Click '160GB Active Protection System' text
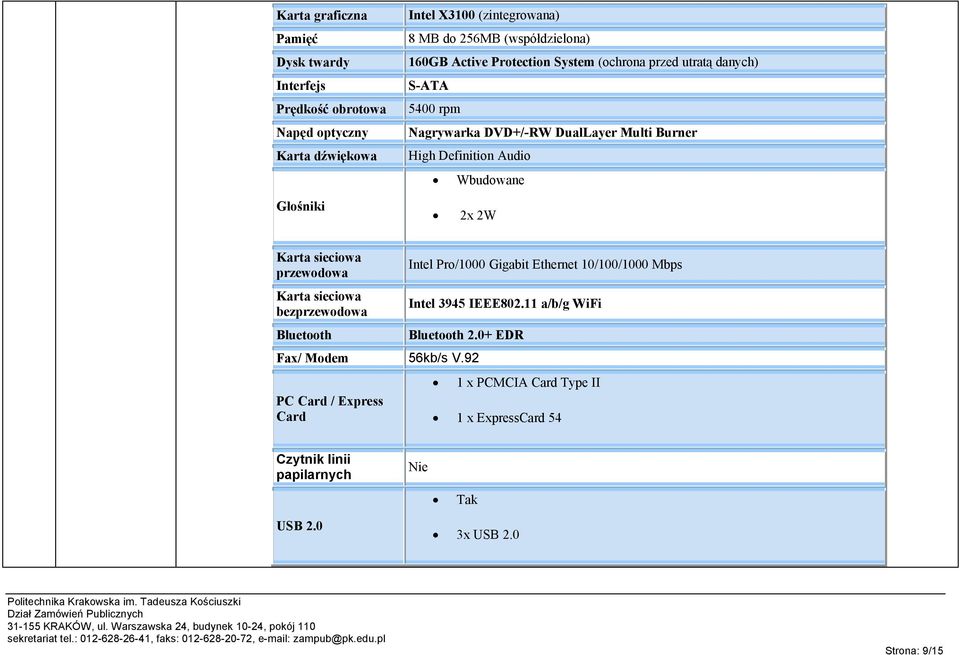This screenshot has height=655, width=960. pos(501,62)
